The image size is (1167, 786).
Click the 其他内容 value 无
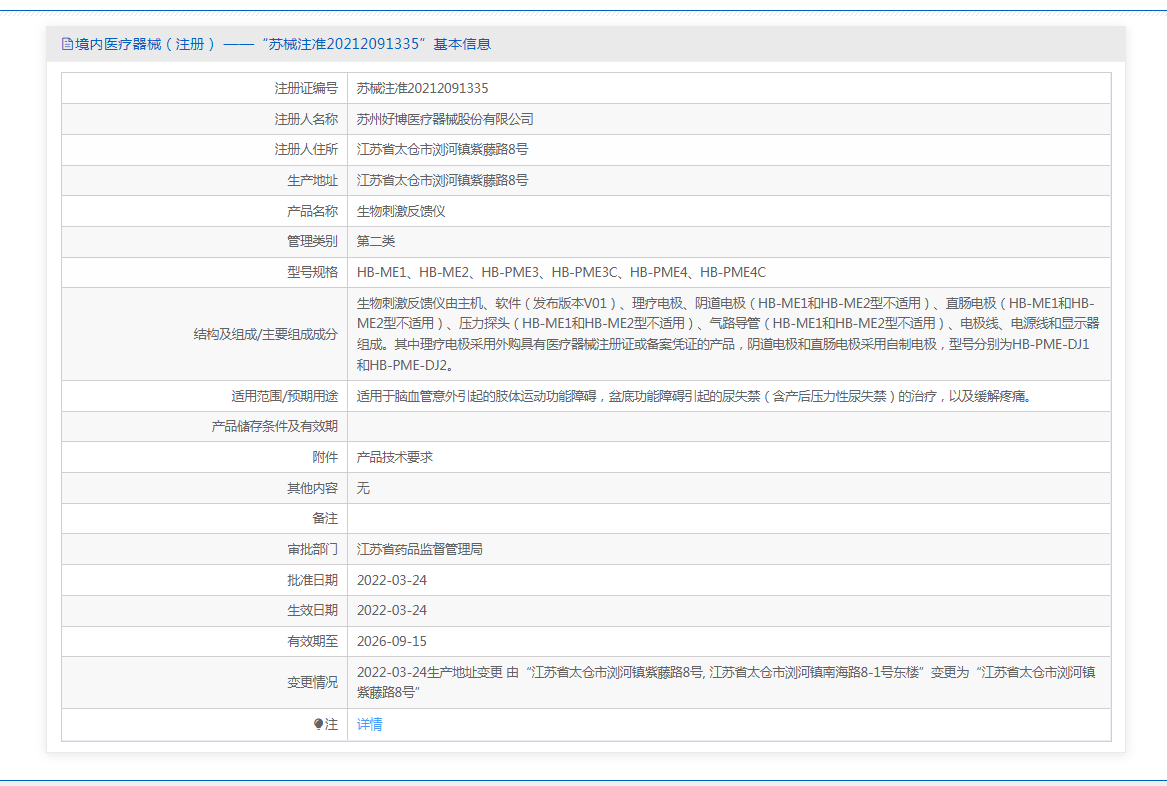click(x=363, y=488)
